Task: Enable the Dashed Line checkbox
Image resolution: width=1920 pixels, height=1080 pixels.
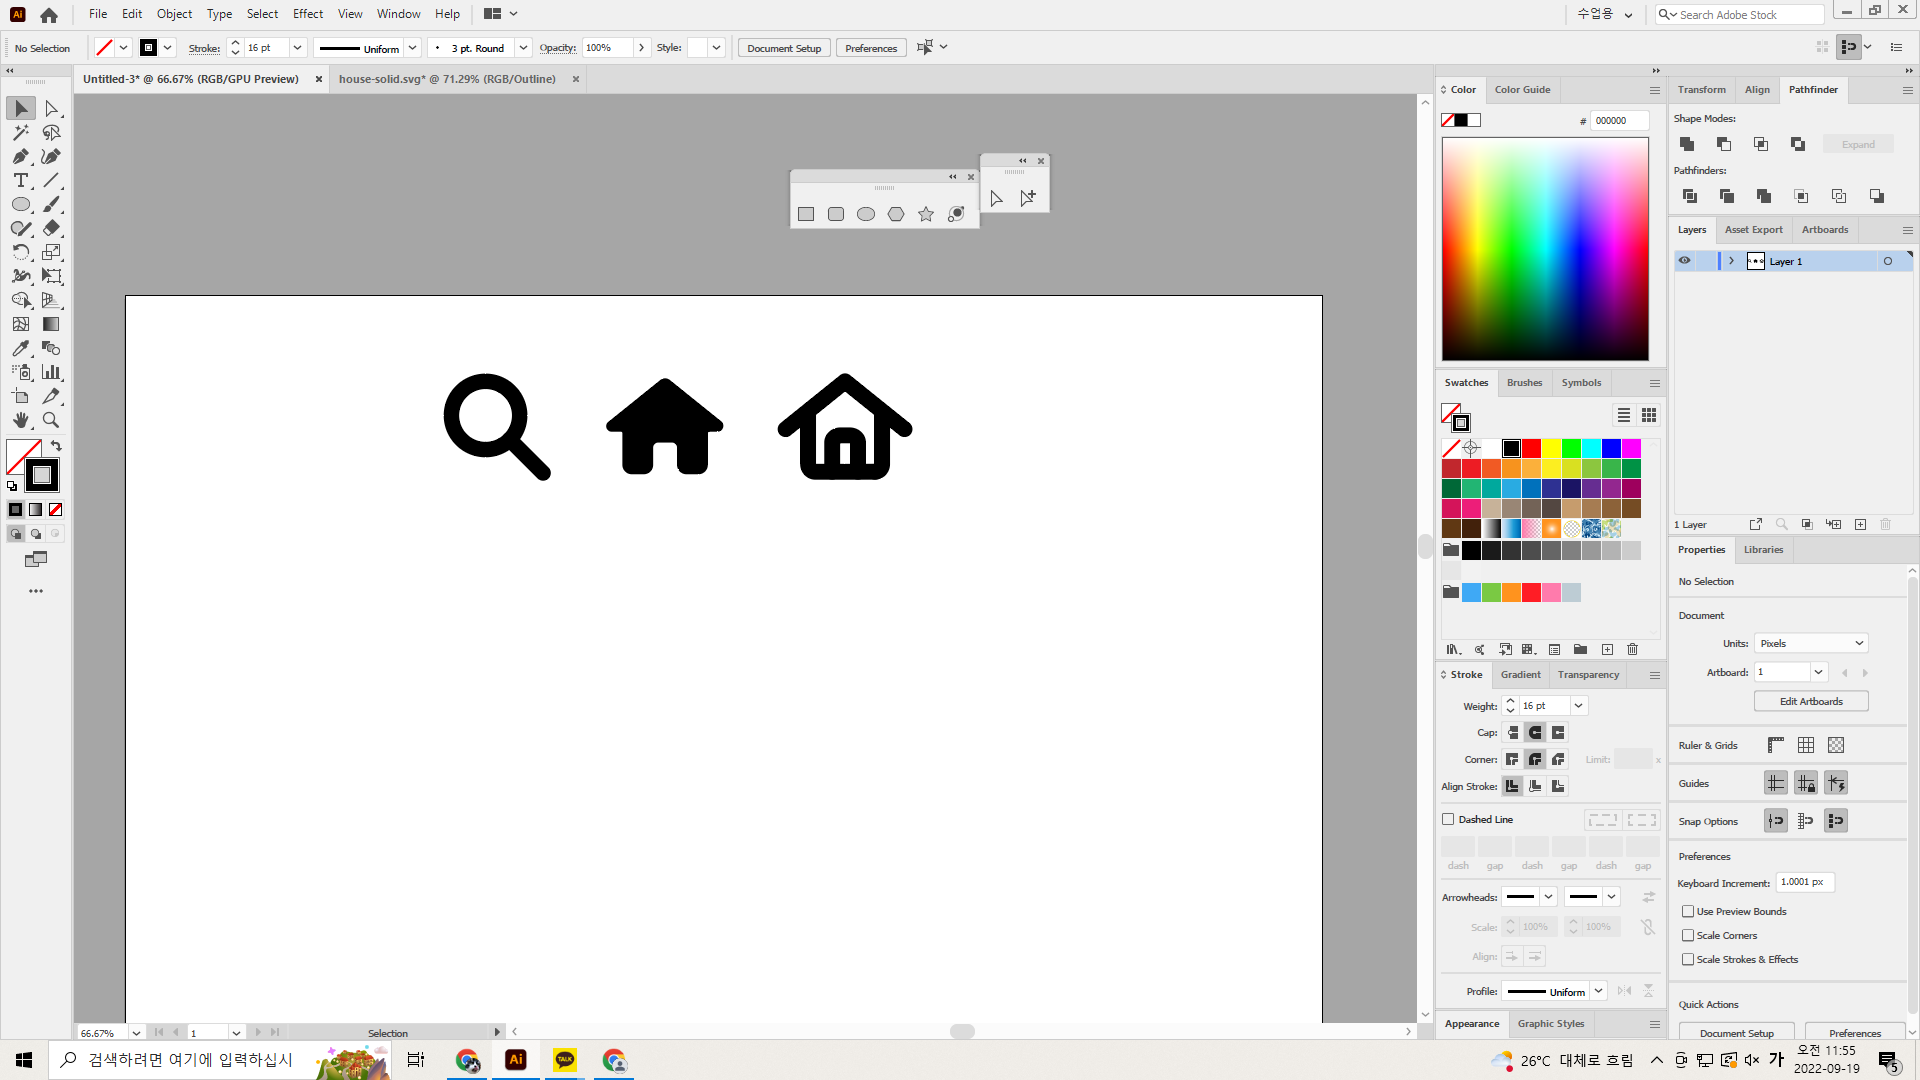Action: [1448, 819]
